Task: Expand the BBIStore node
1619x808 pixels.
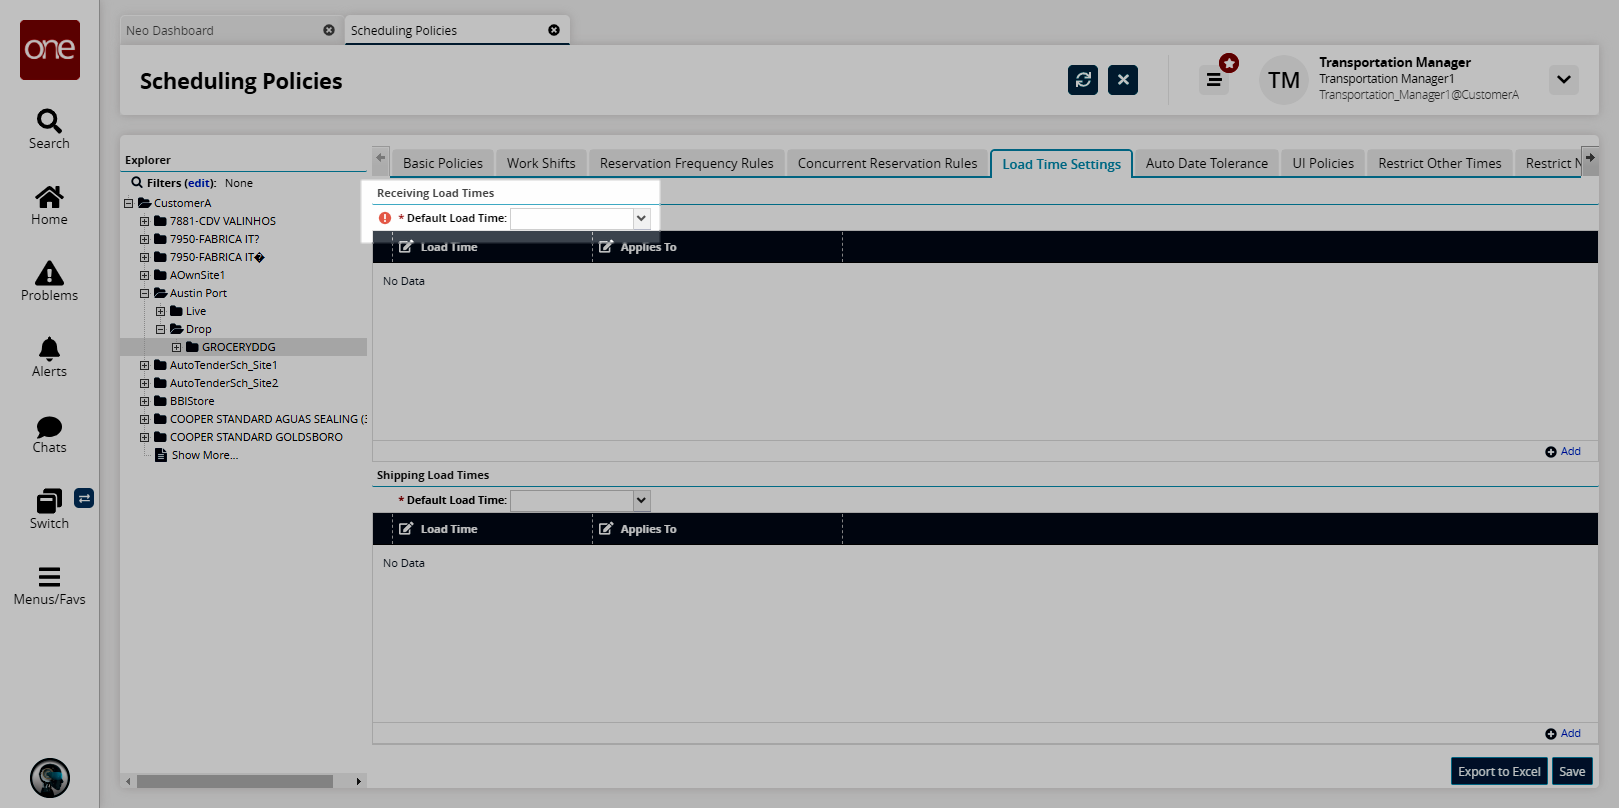Action: click(144, 401)
